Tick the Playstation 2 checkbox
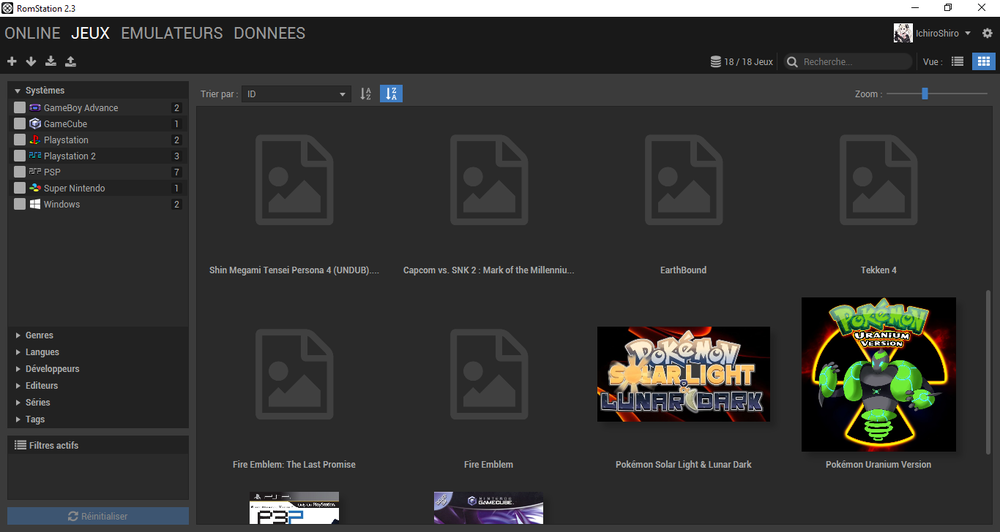This screenshot has height=532, width=1000. pyautogui.click(x=20, y=156)
